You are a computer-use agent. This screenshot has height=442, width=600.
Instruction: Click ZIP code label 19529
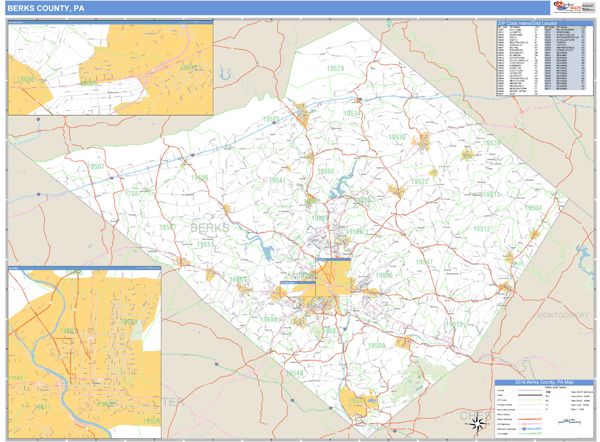(x=335, y=68)
